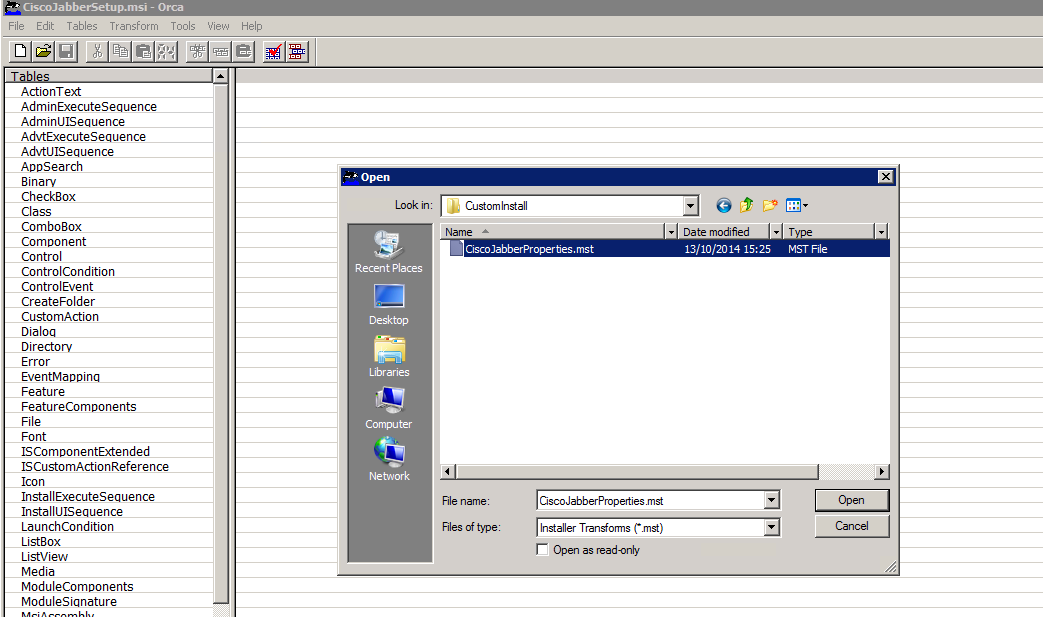Open the View menu in the menu bar
This screenshot has width=1043, height=617.
[218, 26]
